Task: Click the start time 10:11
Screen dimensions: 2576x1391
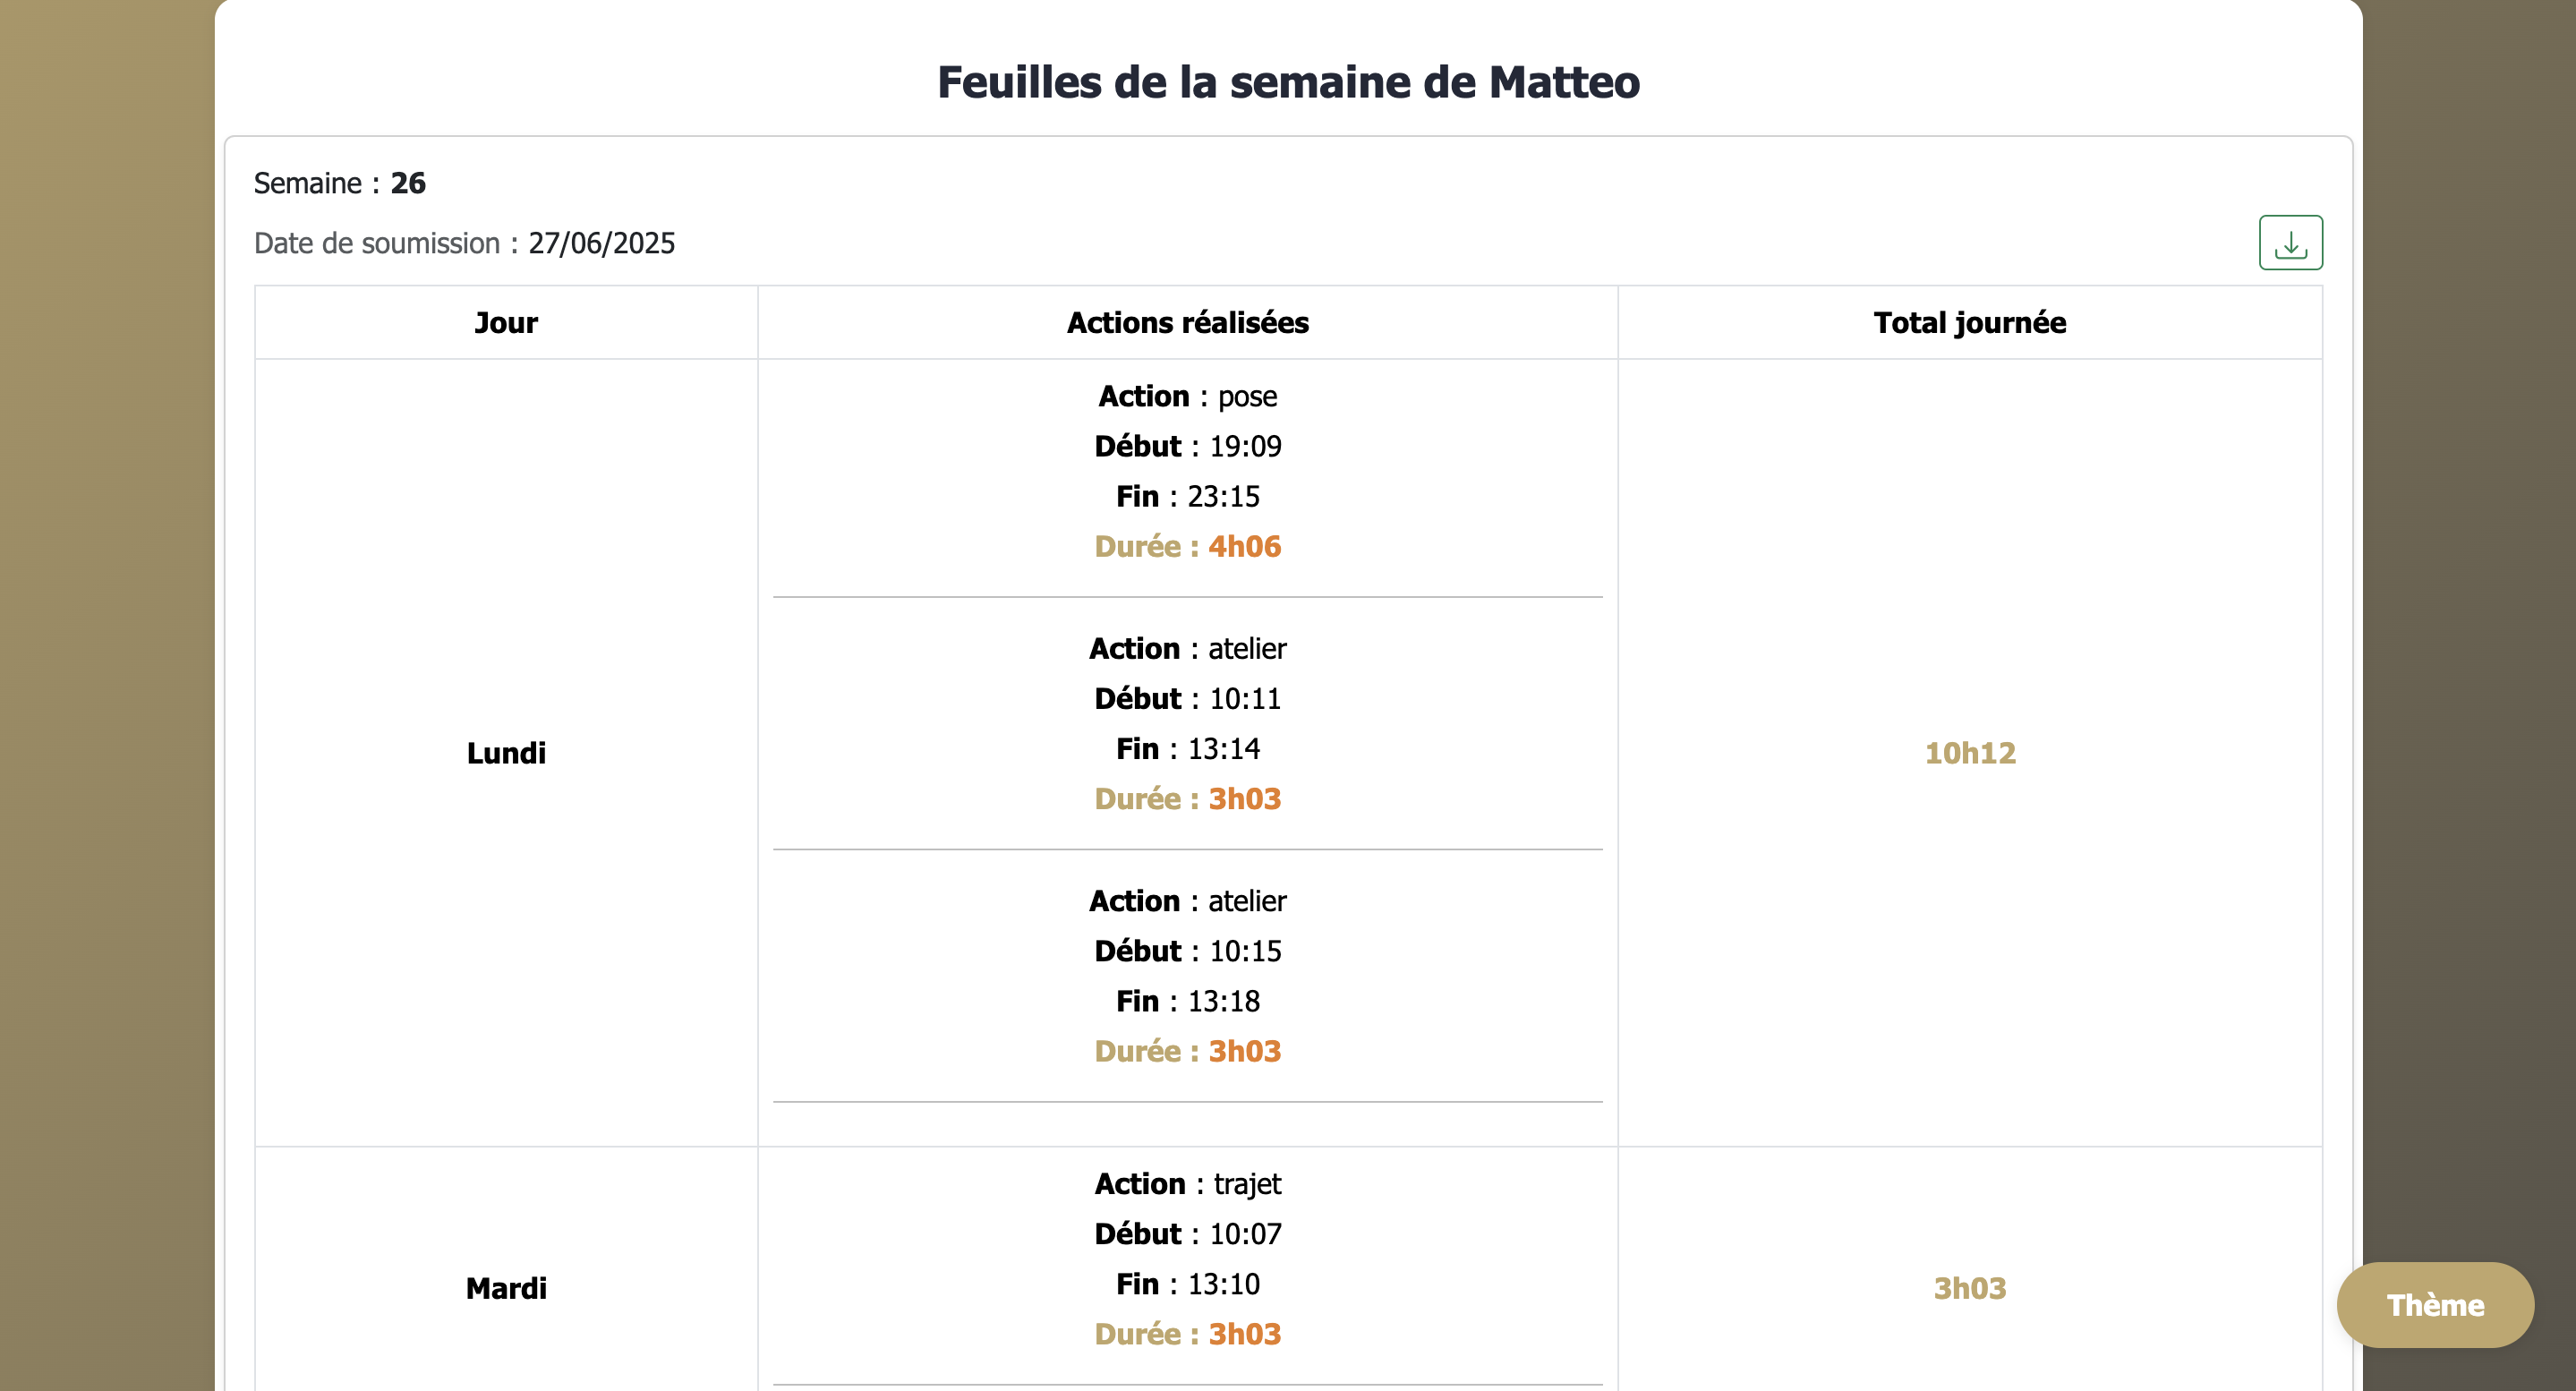Action: (x=1245, y=698)
